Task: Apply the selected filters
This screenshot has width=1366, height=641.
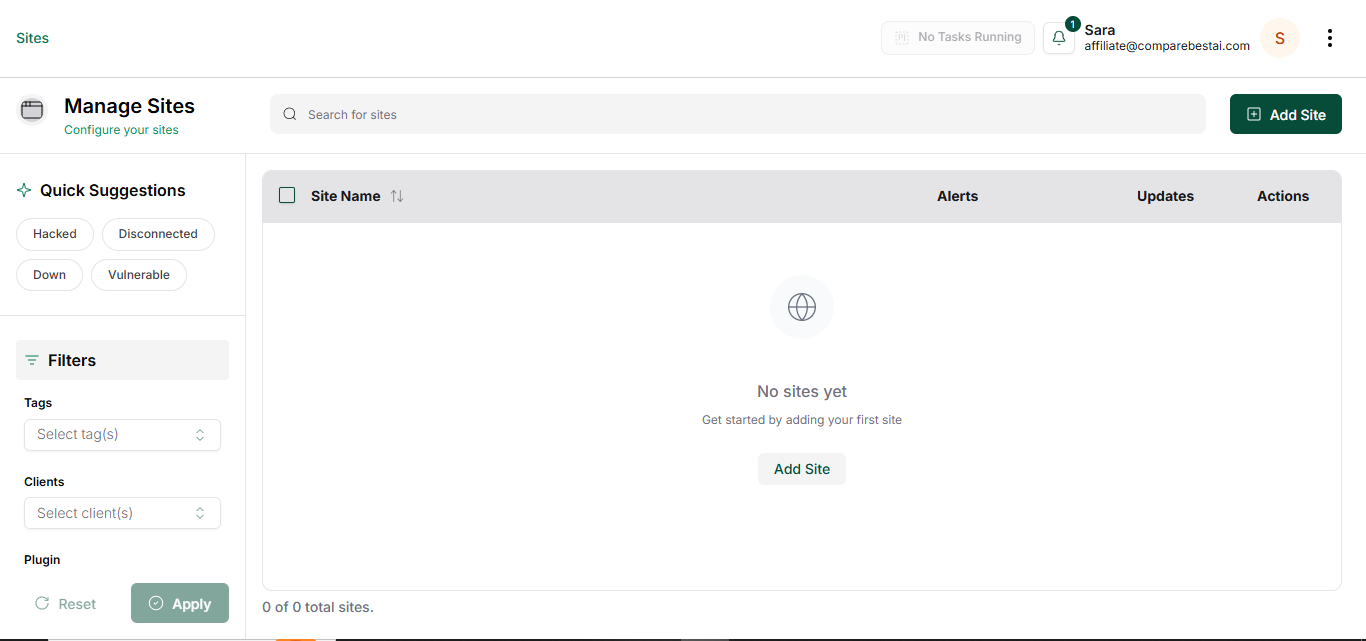Action: coord(180,603)
